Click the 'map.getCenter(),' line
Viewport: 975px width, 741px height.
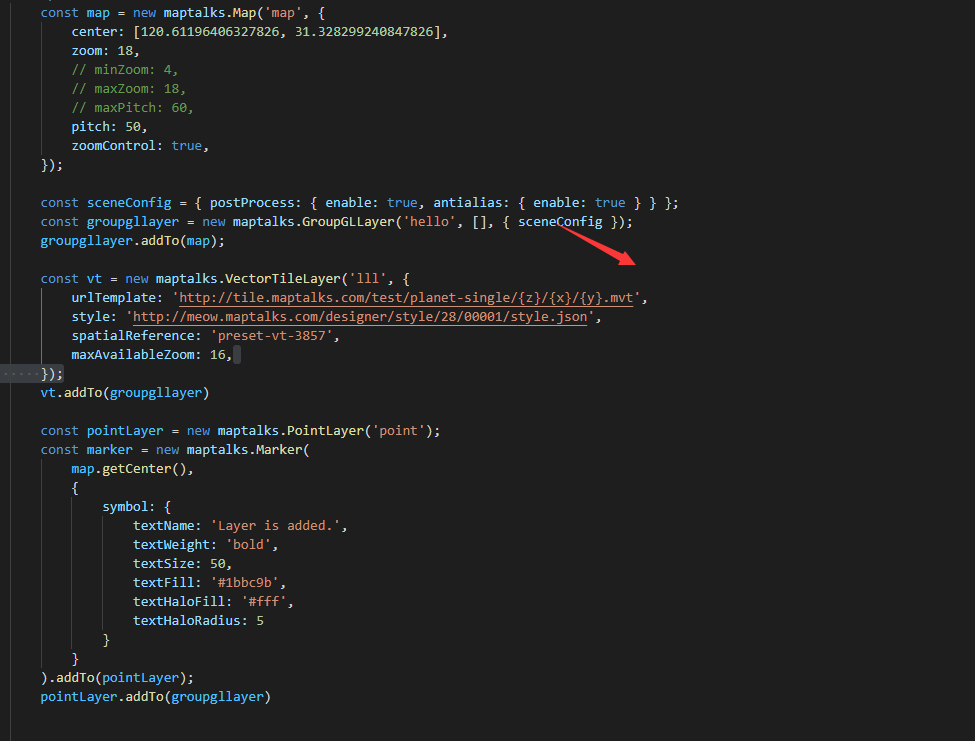(132, 469)
